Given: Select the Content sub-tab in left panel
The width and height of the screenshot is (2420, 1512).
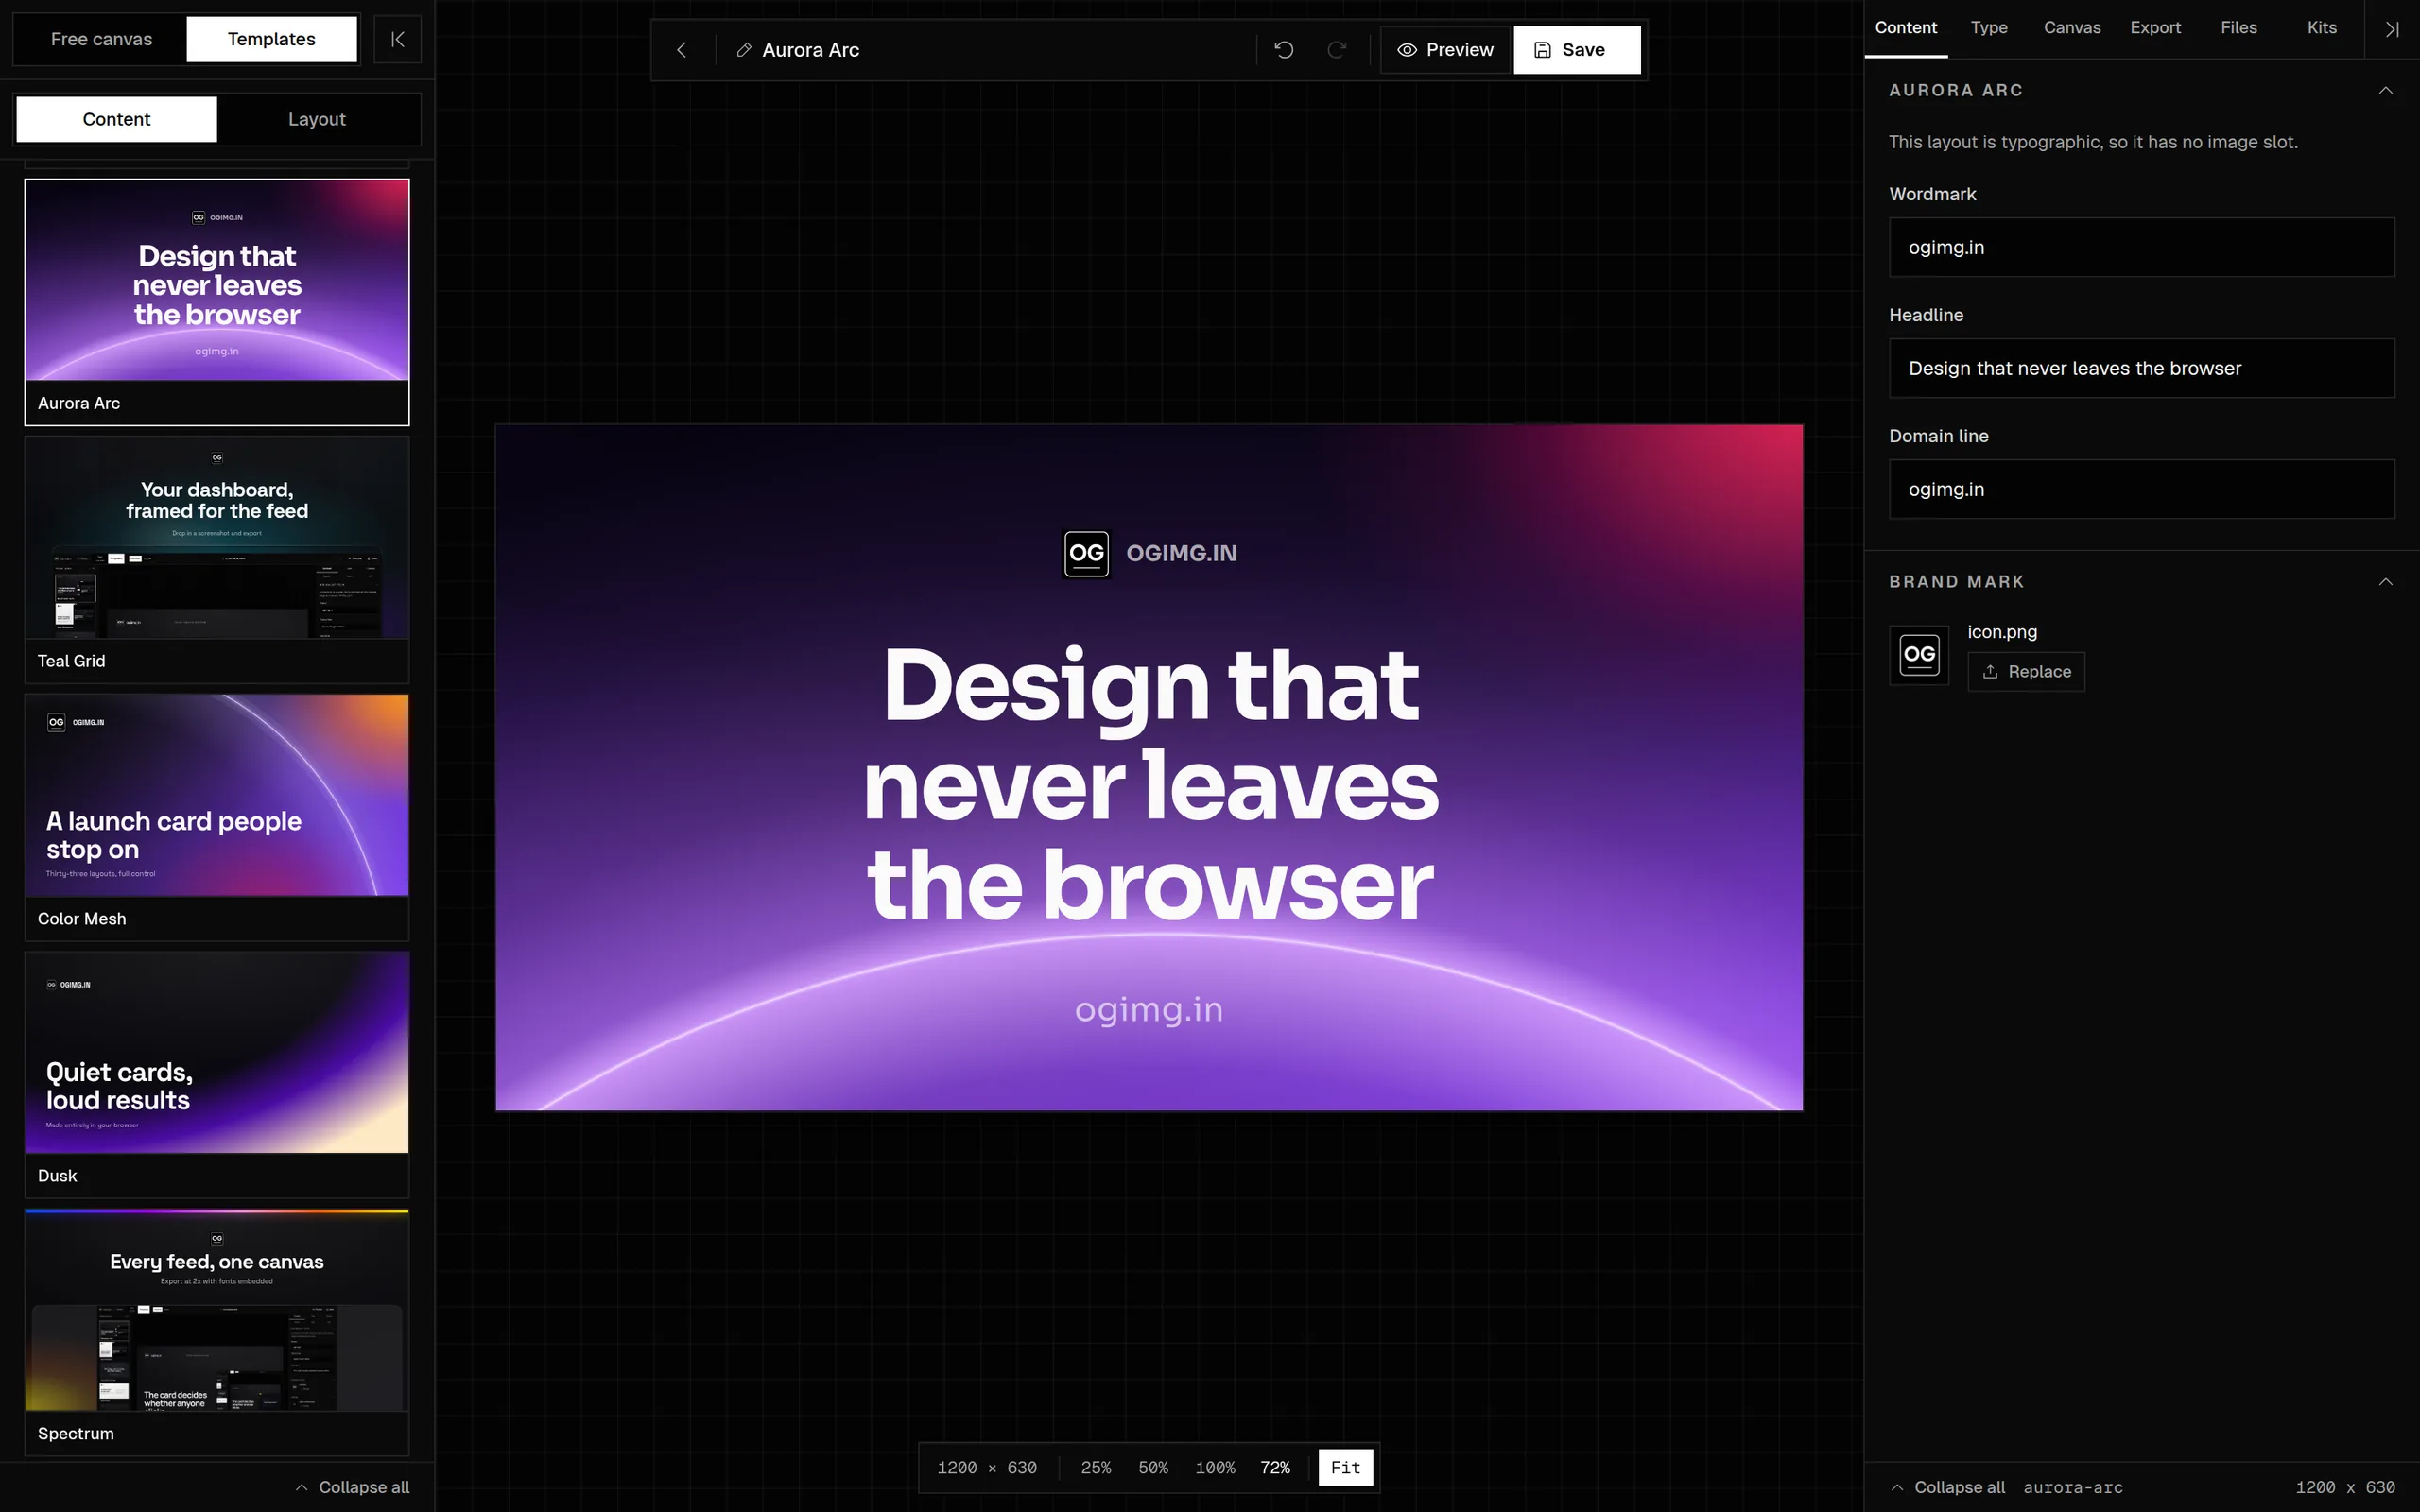Looking at the screenshot, I should [x=116, y=119].
